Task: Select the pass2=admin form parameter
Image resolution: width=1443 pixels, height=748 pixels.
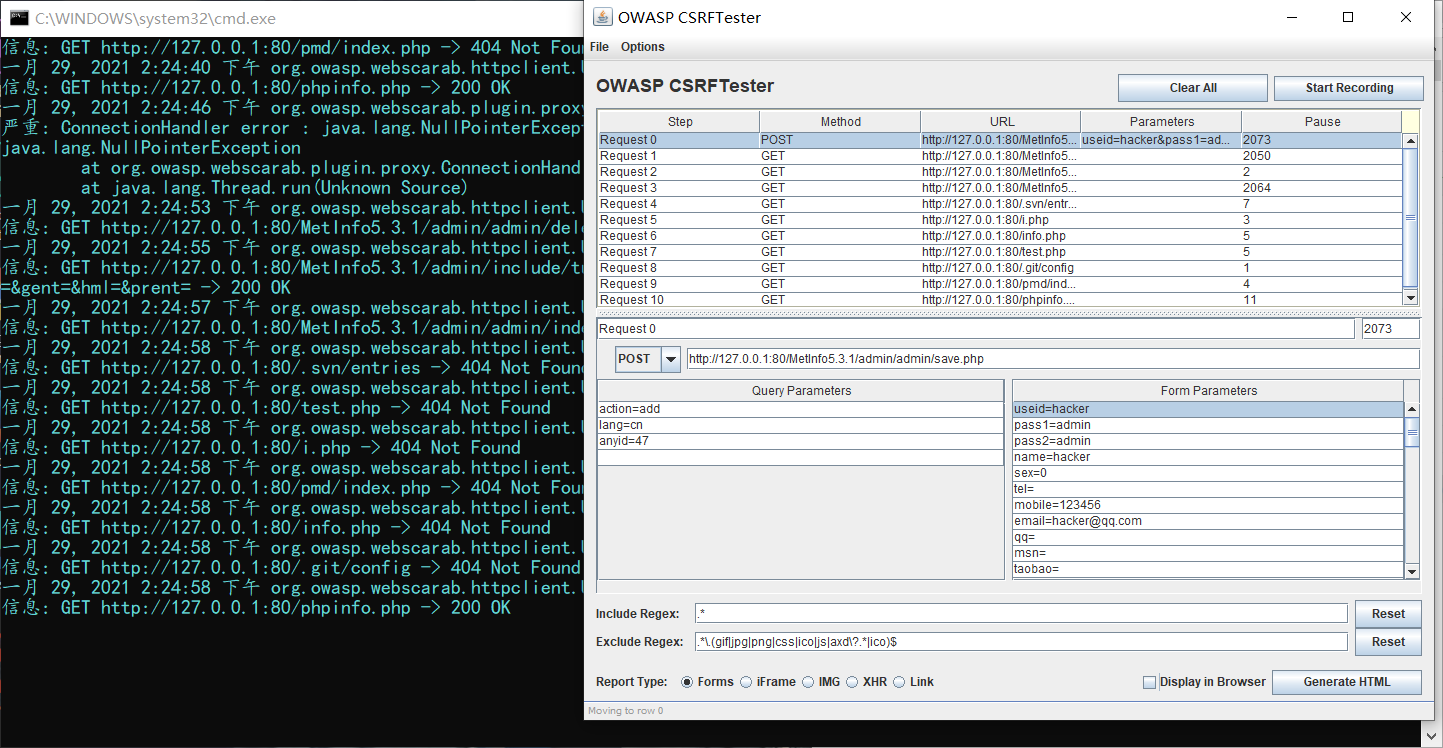Action: tap(1208, 441)
